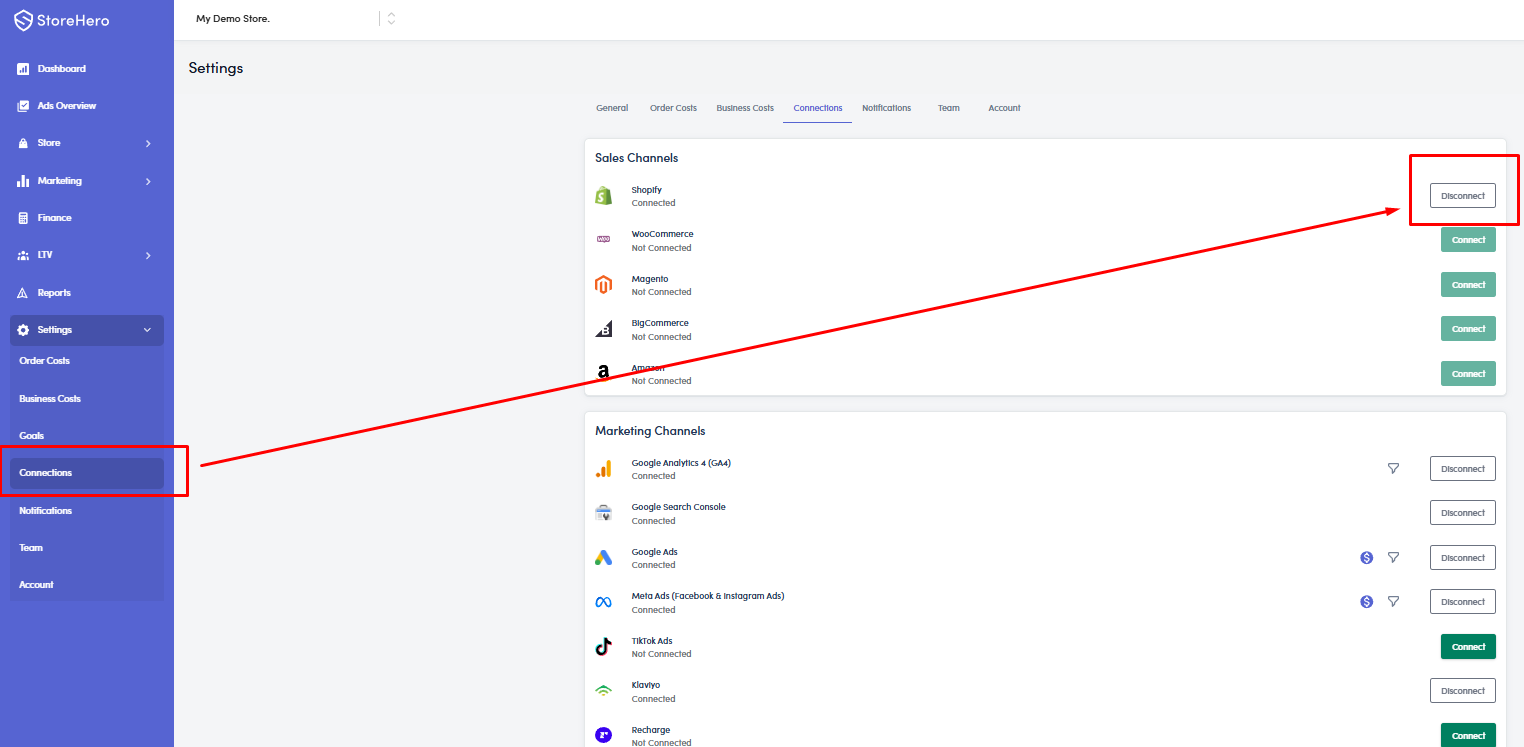Viewport: 1524px width, 747px height.
Task: Disconnect Google Analytics 4 (GA4)
Action: 1463,469
